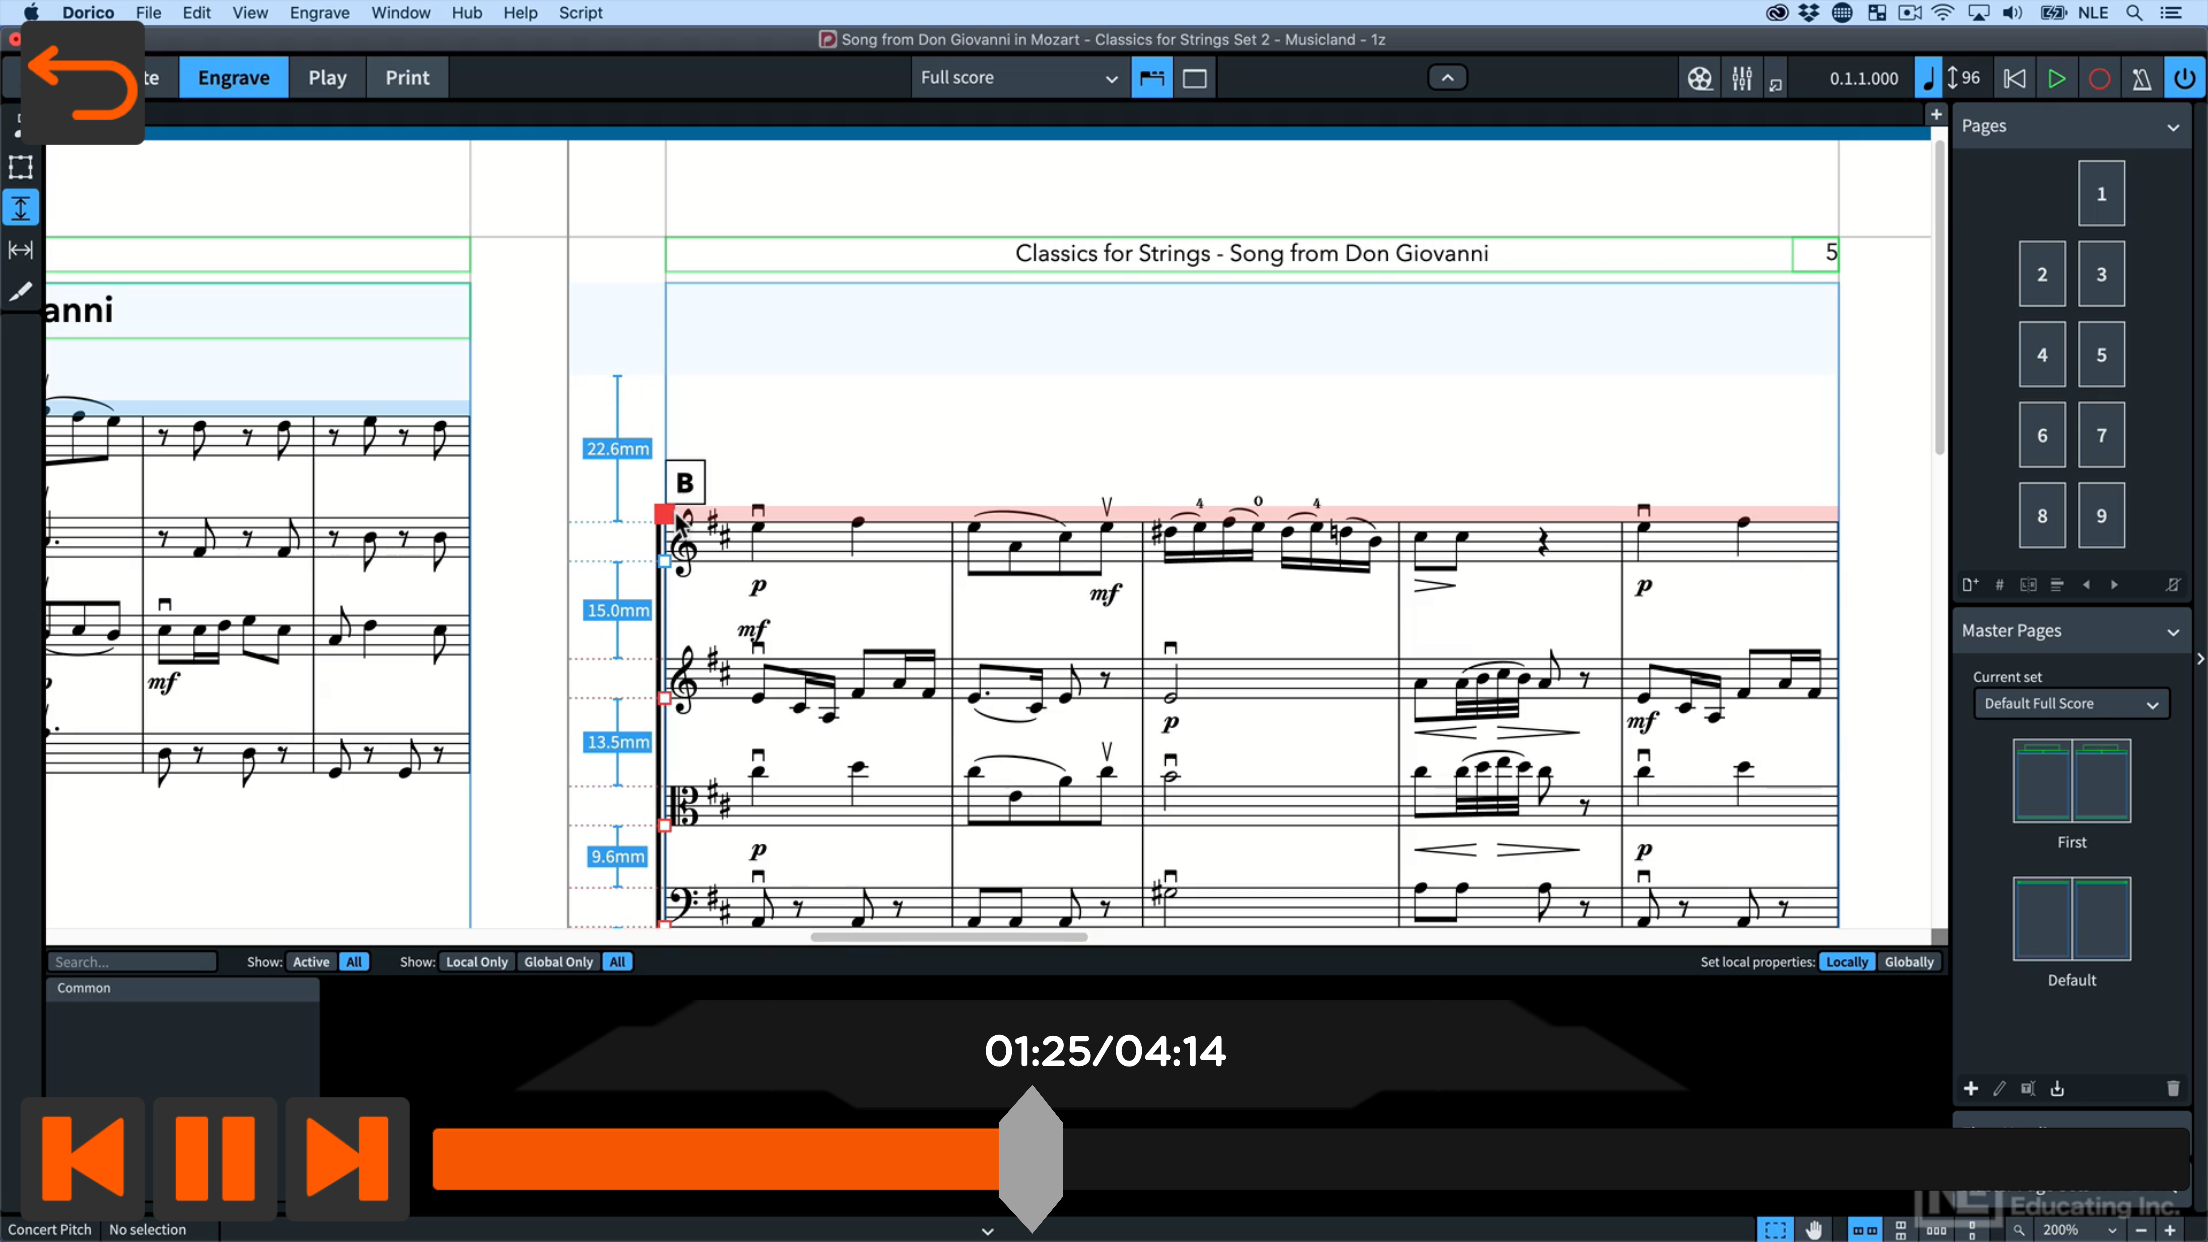Toggle the metronome click icon

pyautogui.click(x=2141, y=78)
